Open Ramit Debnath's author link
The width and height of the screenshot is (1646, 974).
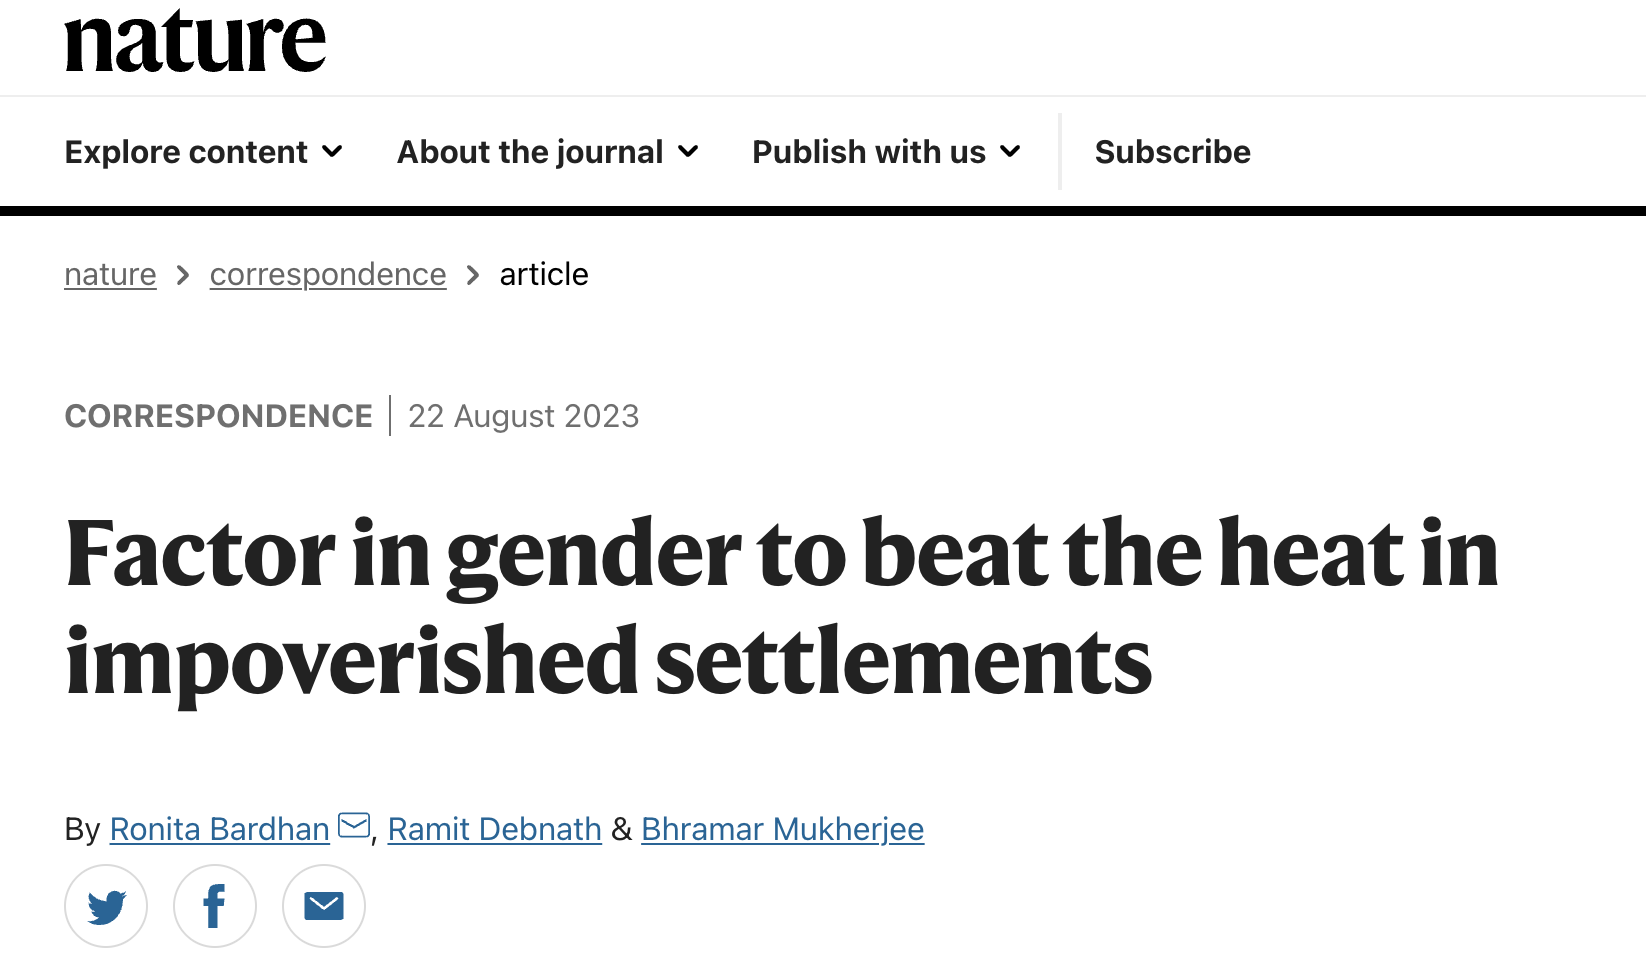tap(495, 829)
